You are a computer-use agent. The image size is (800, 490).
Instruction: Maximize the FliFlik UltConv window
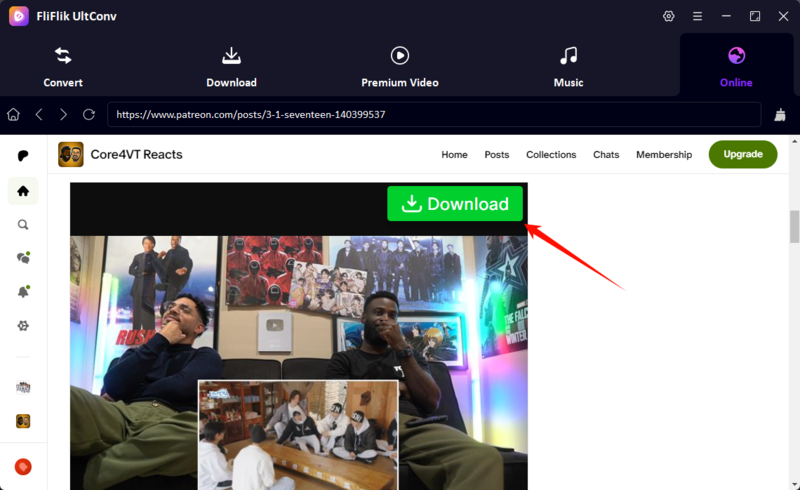click(755, 16)
